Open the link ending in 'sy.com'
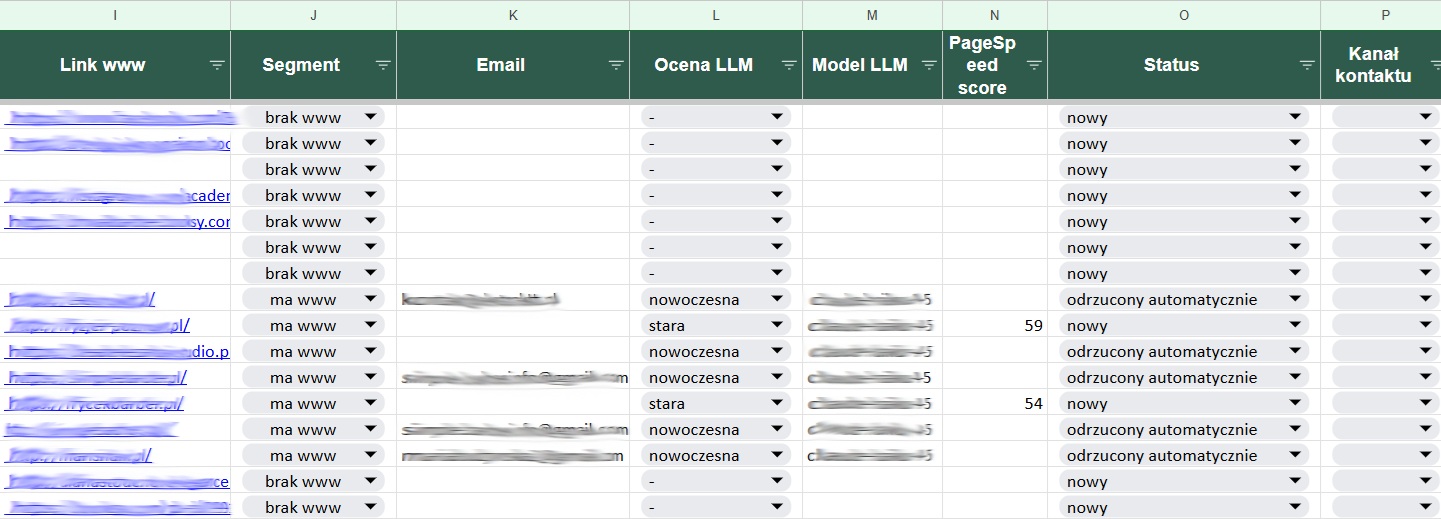This screenshot has height=519, width=1441. point(118,222)
